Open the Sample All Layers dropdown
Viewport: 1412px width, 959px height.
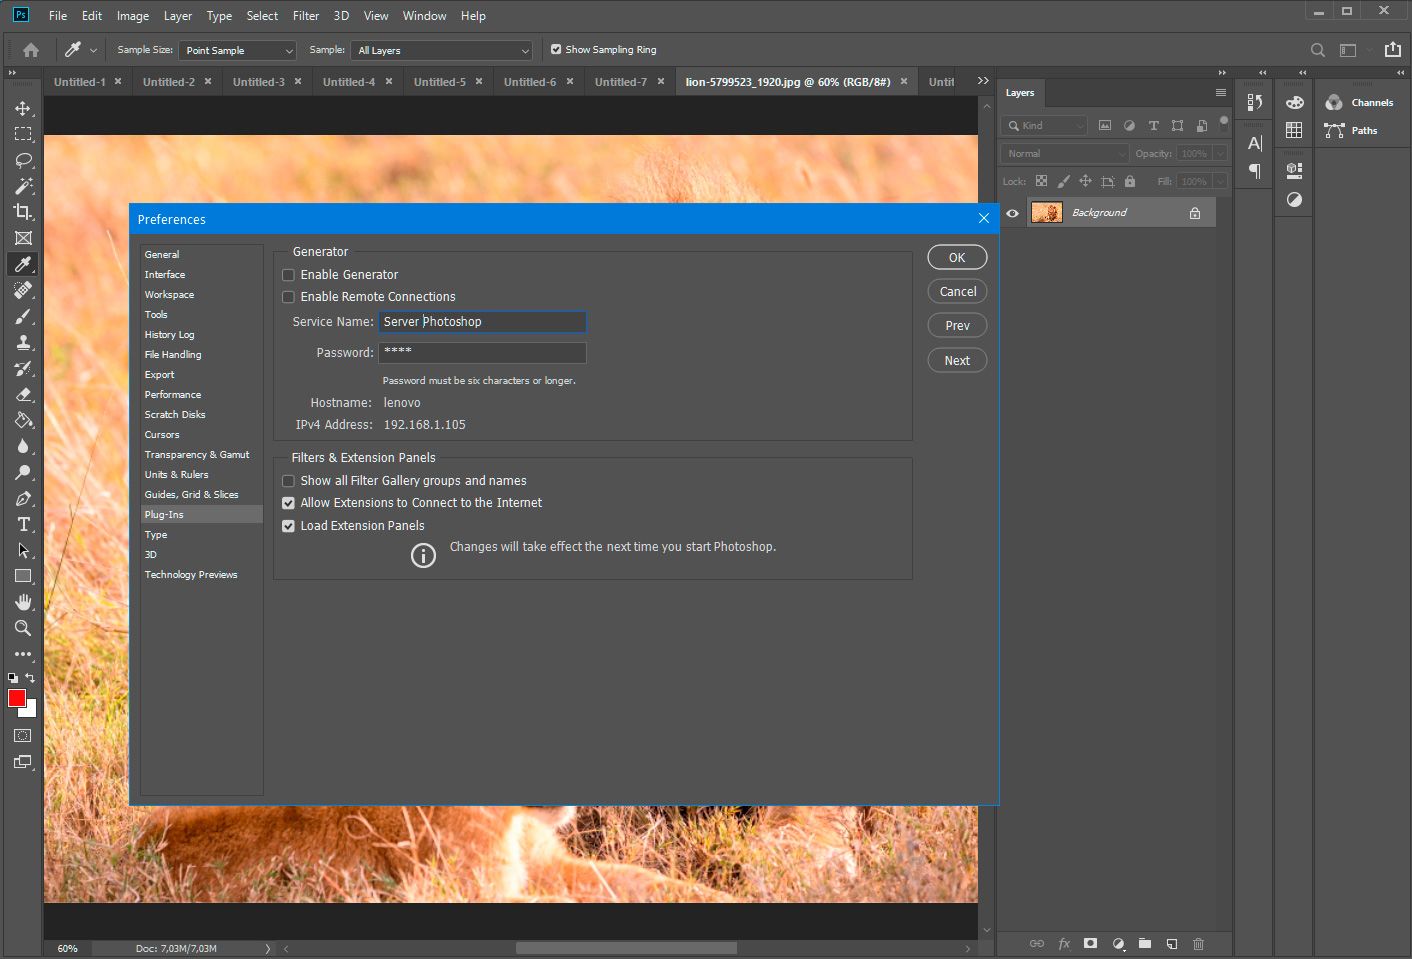[442, 50]
